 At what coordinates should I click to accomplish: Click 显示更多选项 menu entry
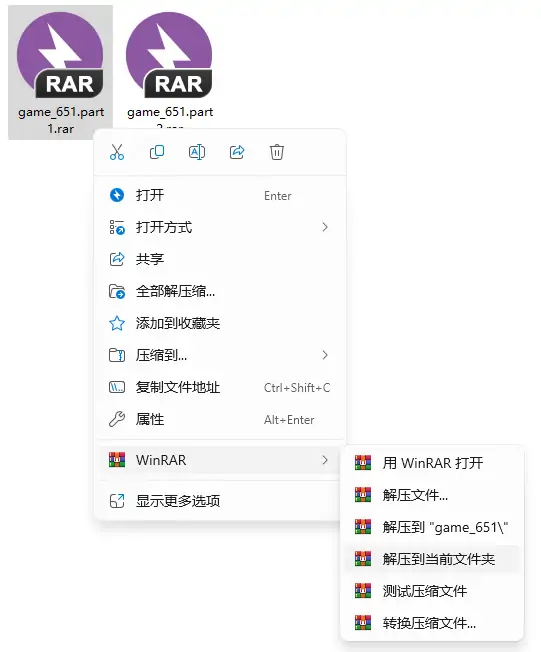point(220,501)
